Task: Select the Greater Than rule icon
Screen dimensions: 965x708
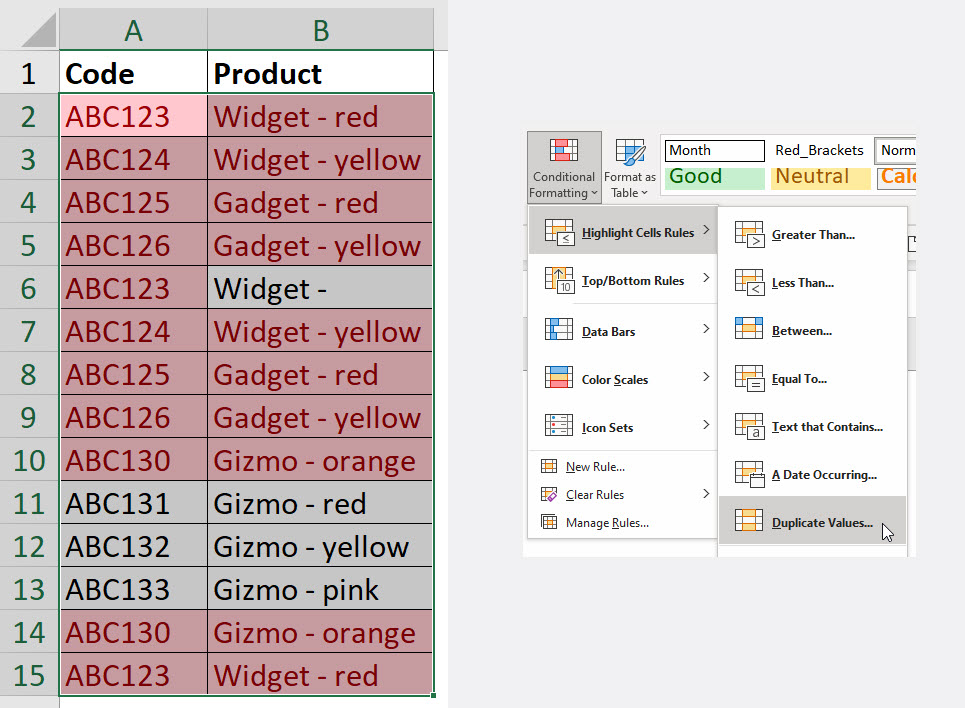Action: coord(749,235)
